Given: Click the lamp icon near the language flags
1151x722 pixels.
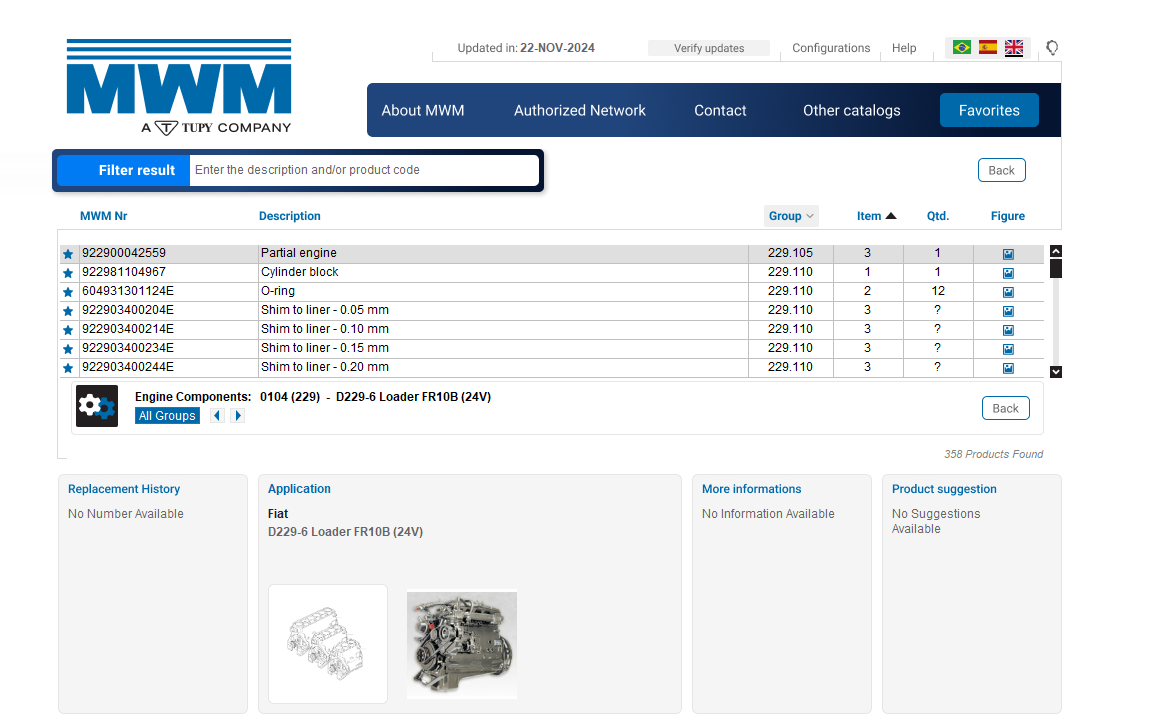Looking at the screenshot, I should [1051, 47].
